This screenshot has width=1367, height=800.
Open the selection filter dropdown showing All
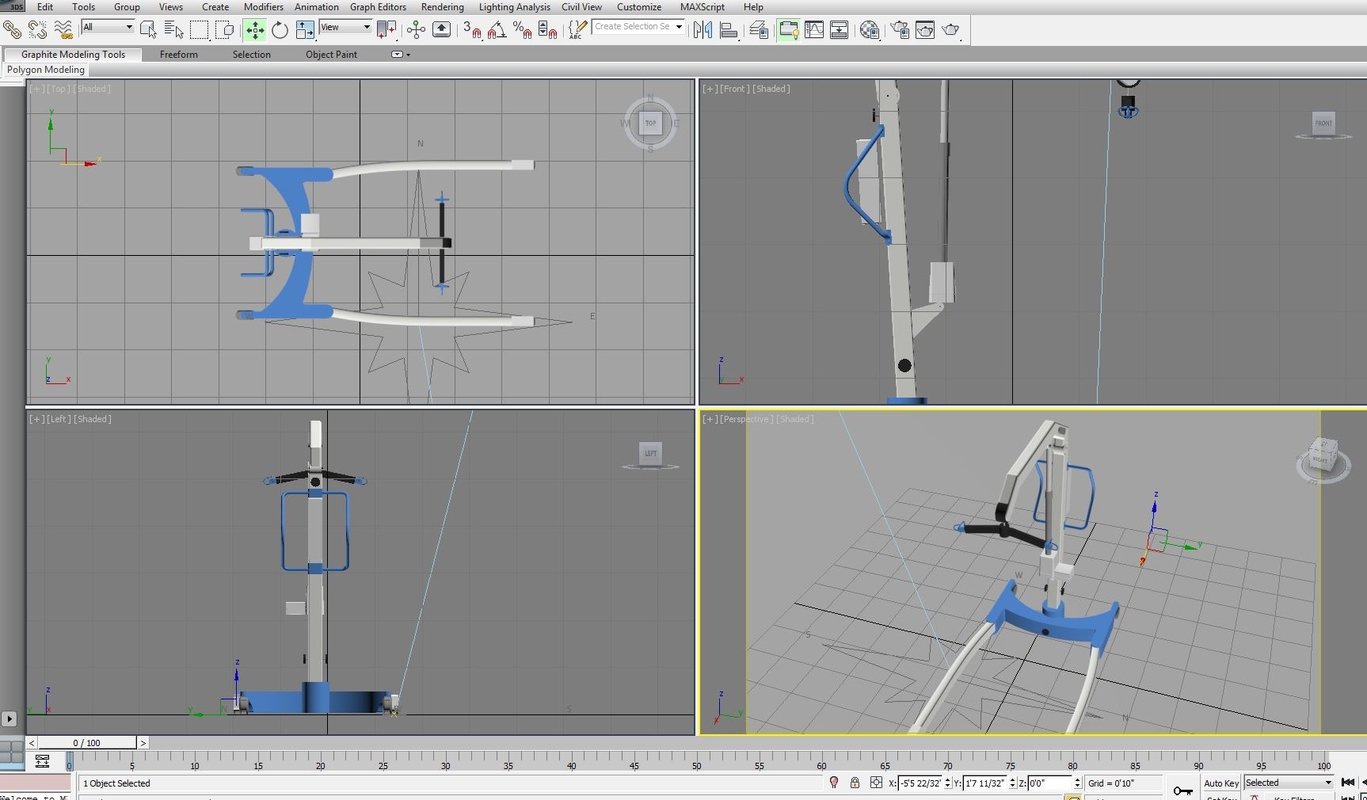tap(105, 27)
